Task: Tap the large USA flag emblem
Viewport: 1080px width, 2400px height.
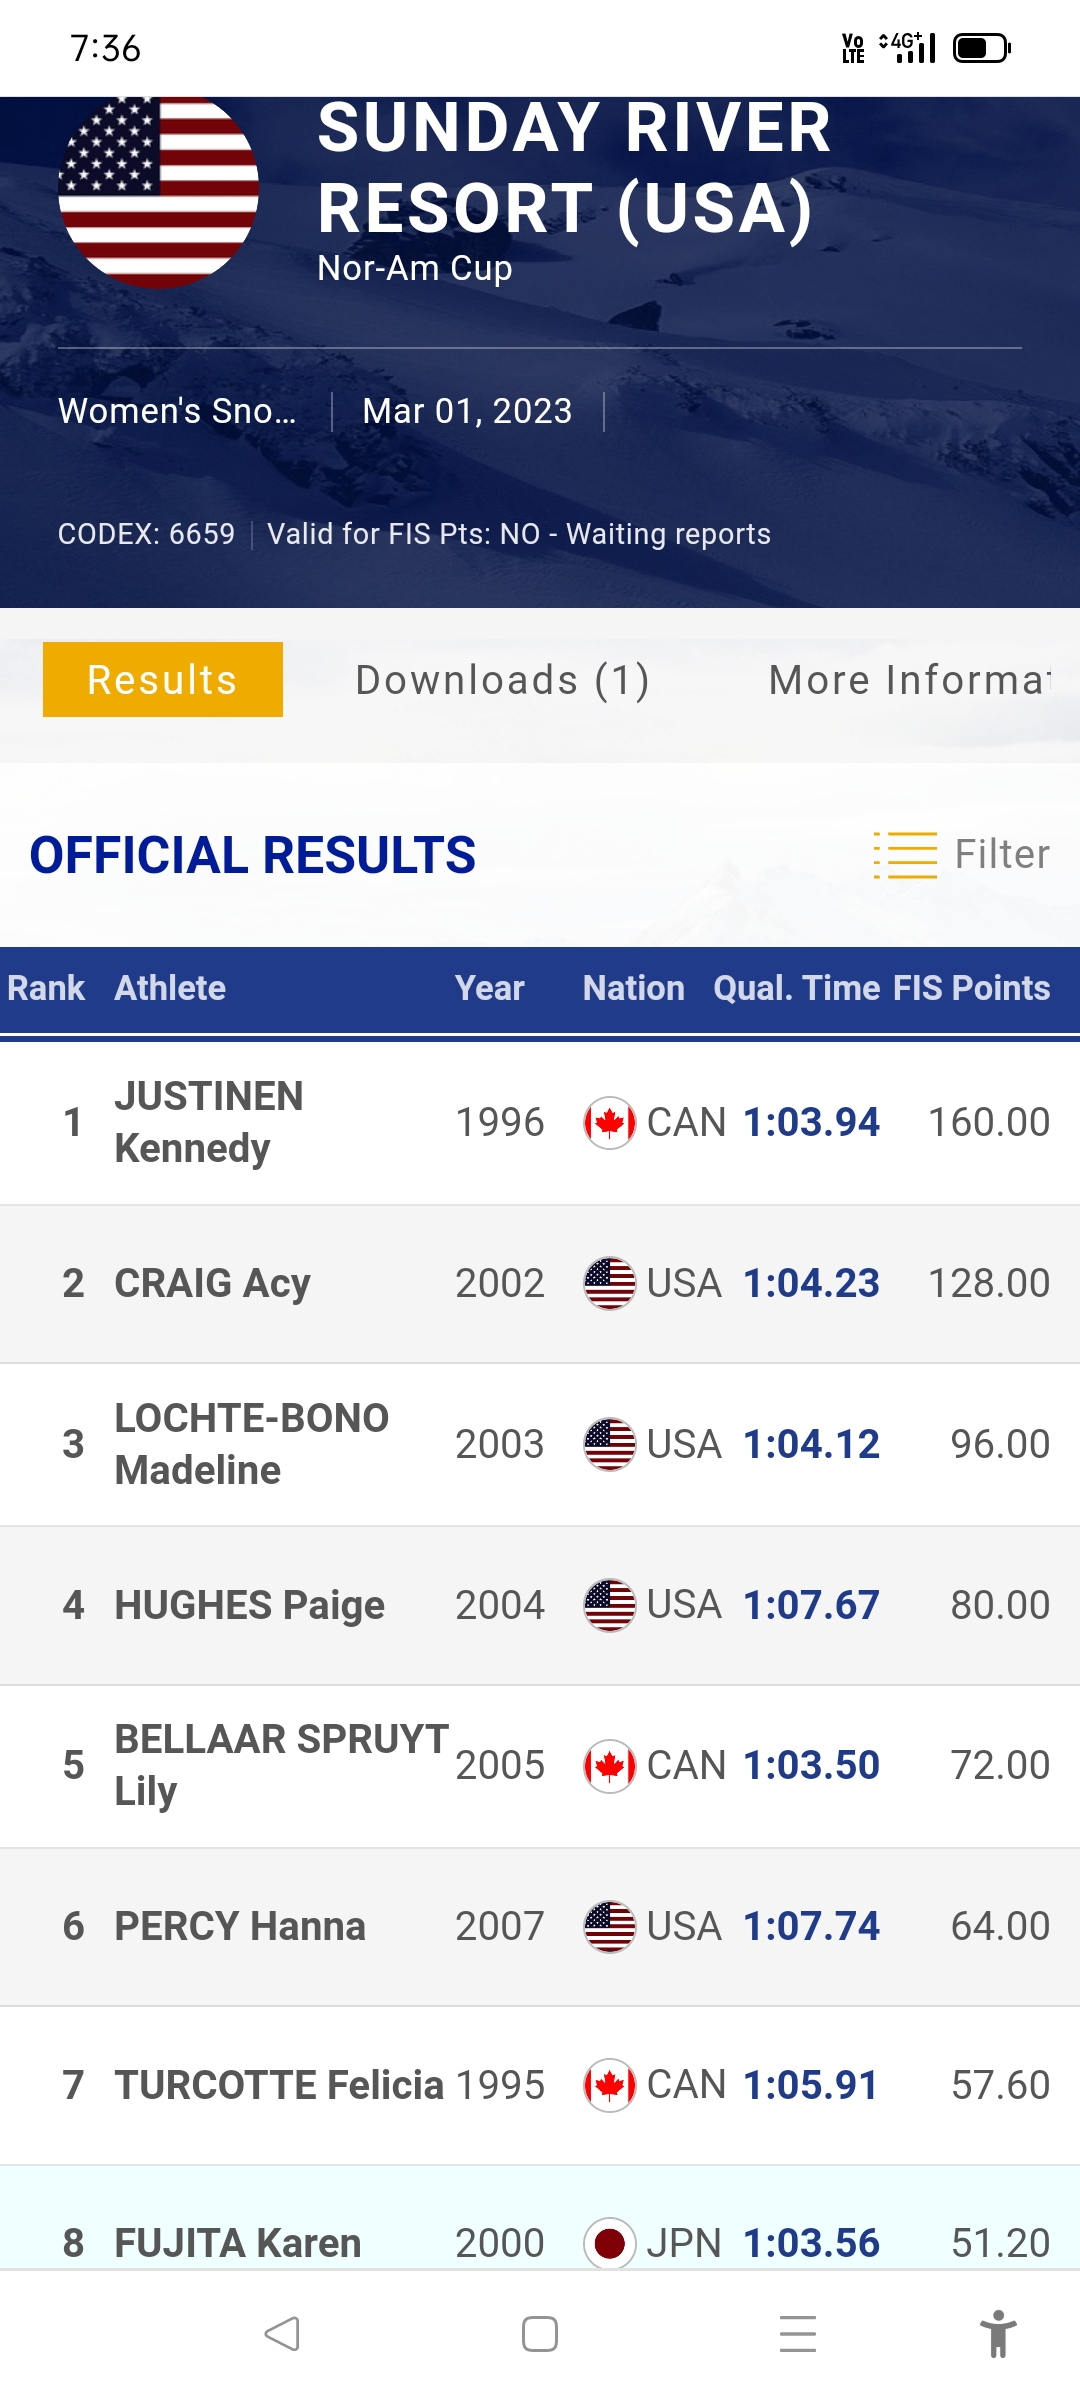Action: (159, 190)
